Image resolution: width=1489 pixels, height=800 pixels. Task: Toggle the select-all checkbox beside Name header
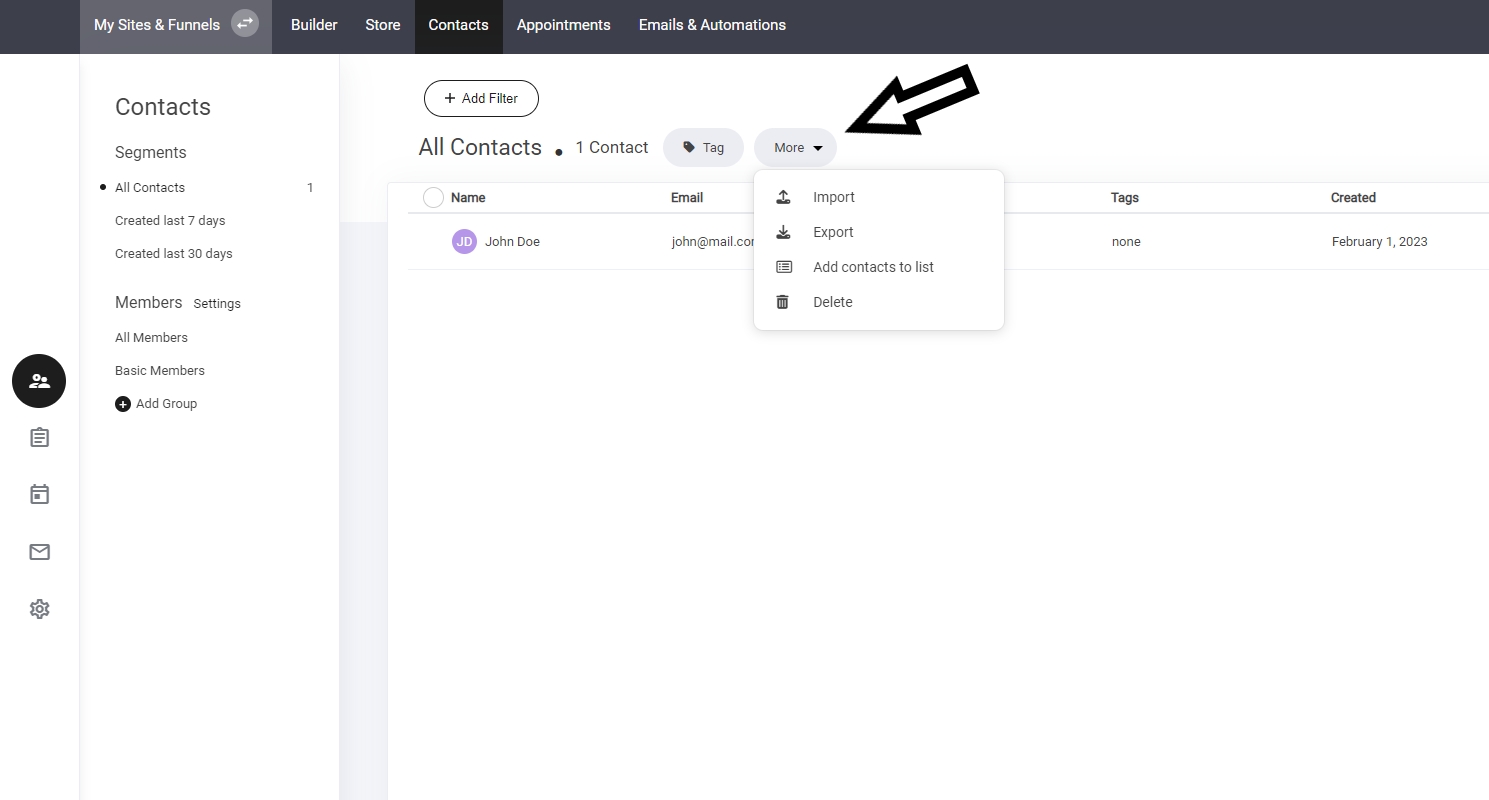[433, 198]
